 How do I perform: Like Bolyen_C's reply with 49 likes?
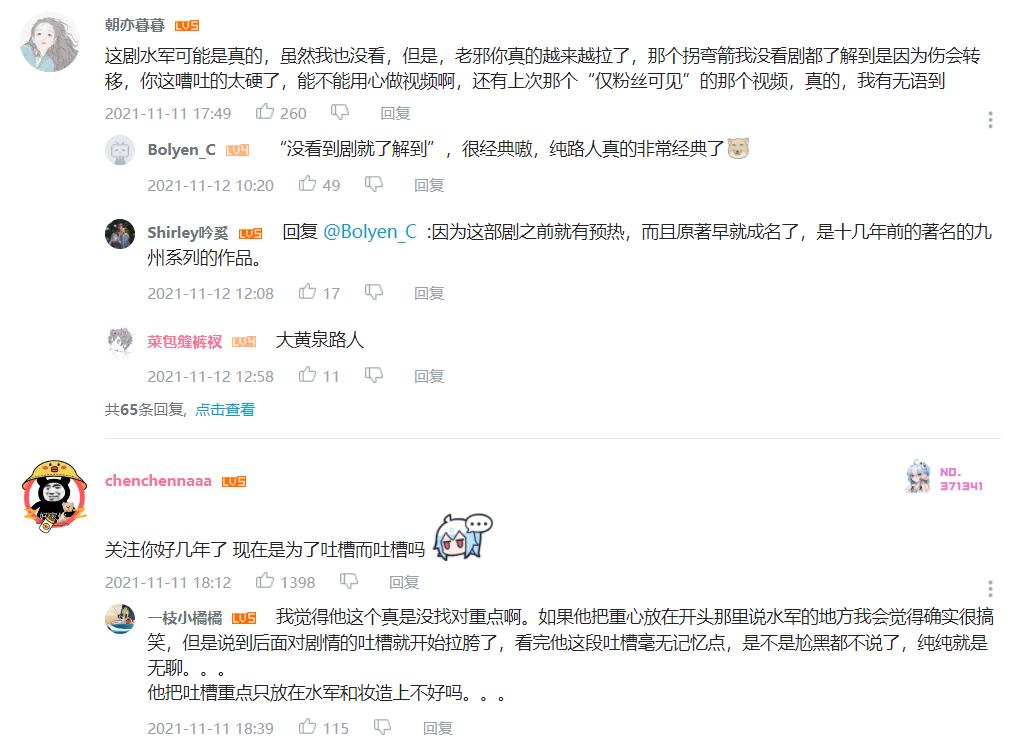[x=307, y=184]
